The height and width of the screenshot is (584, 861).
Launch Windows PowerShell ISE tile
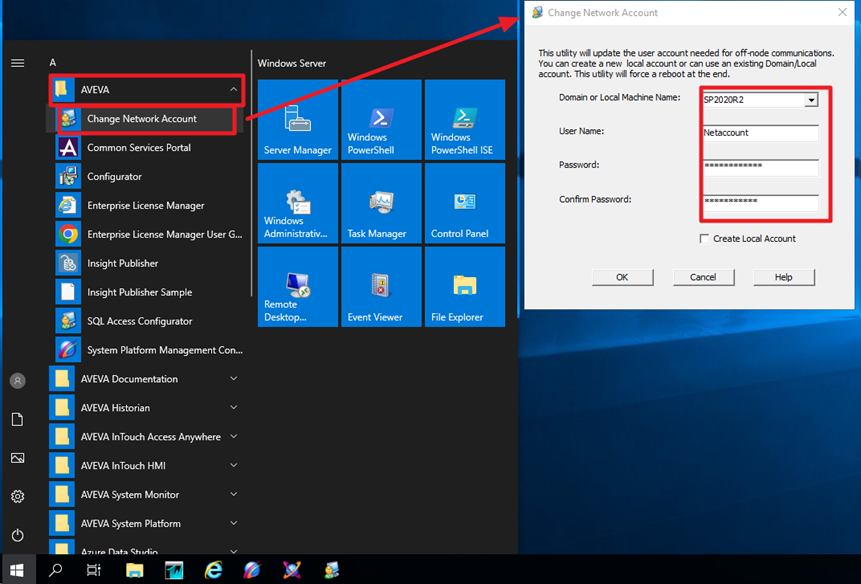pos(465,120)
